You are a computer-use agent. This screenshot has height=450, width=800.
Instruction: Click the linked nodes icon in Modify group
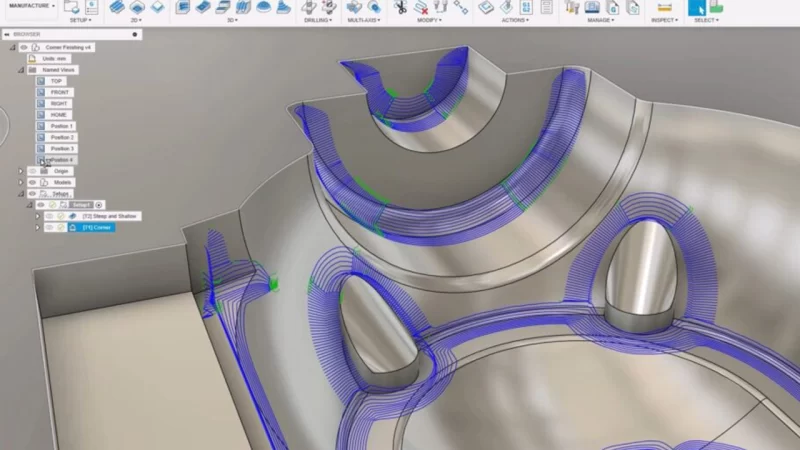[x=461, y=7]
